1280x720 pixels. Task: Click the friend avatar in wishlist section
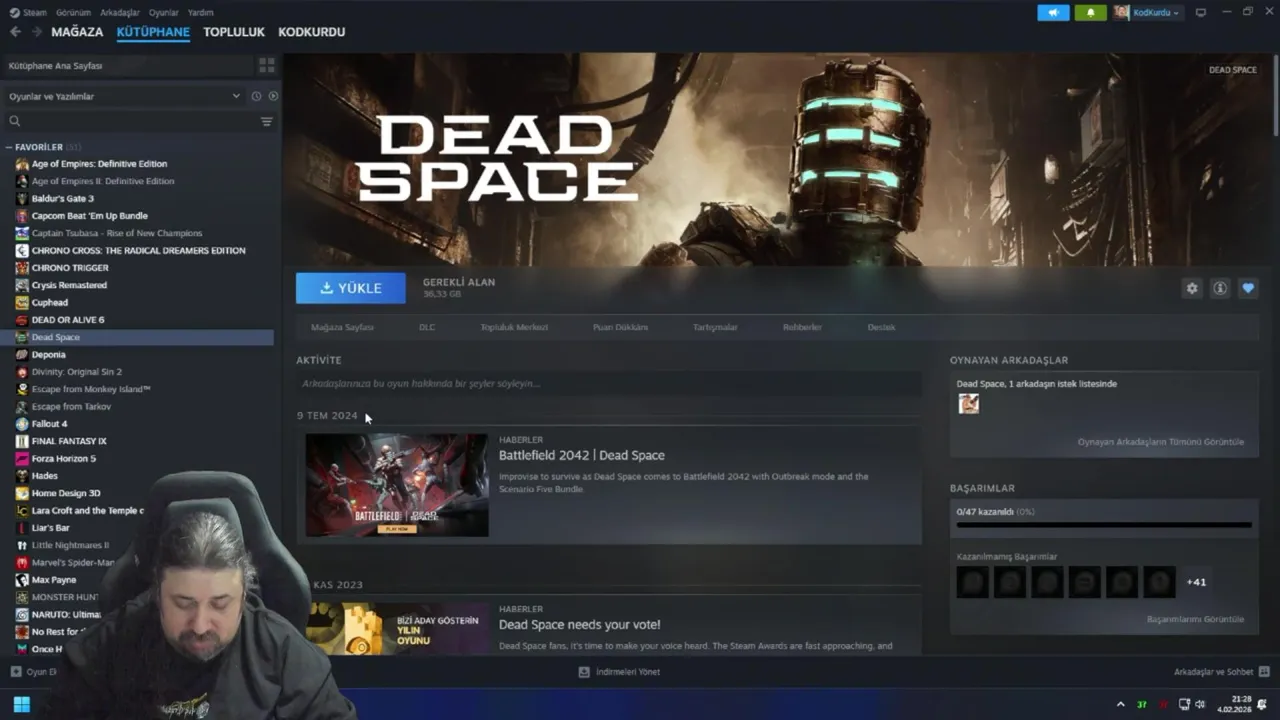tap(968, 403)
